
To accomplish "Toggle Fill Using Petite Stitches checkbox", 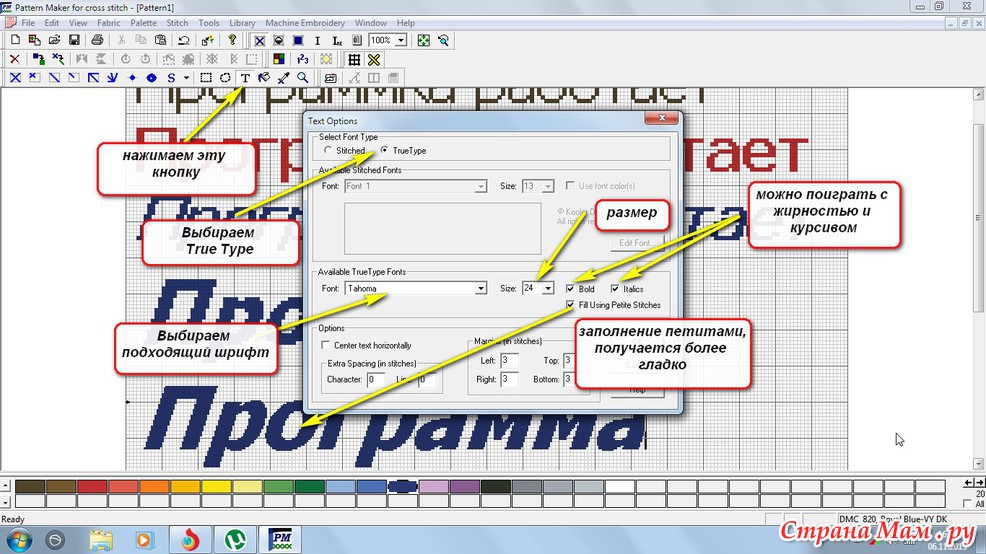I will [x=570, y=305].
